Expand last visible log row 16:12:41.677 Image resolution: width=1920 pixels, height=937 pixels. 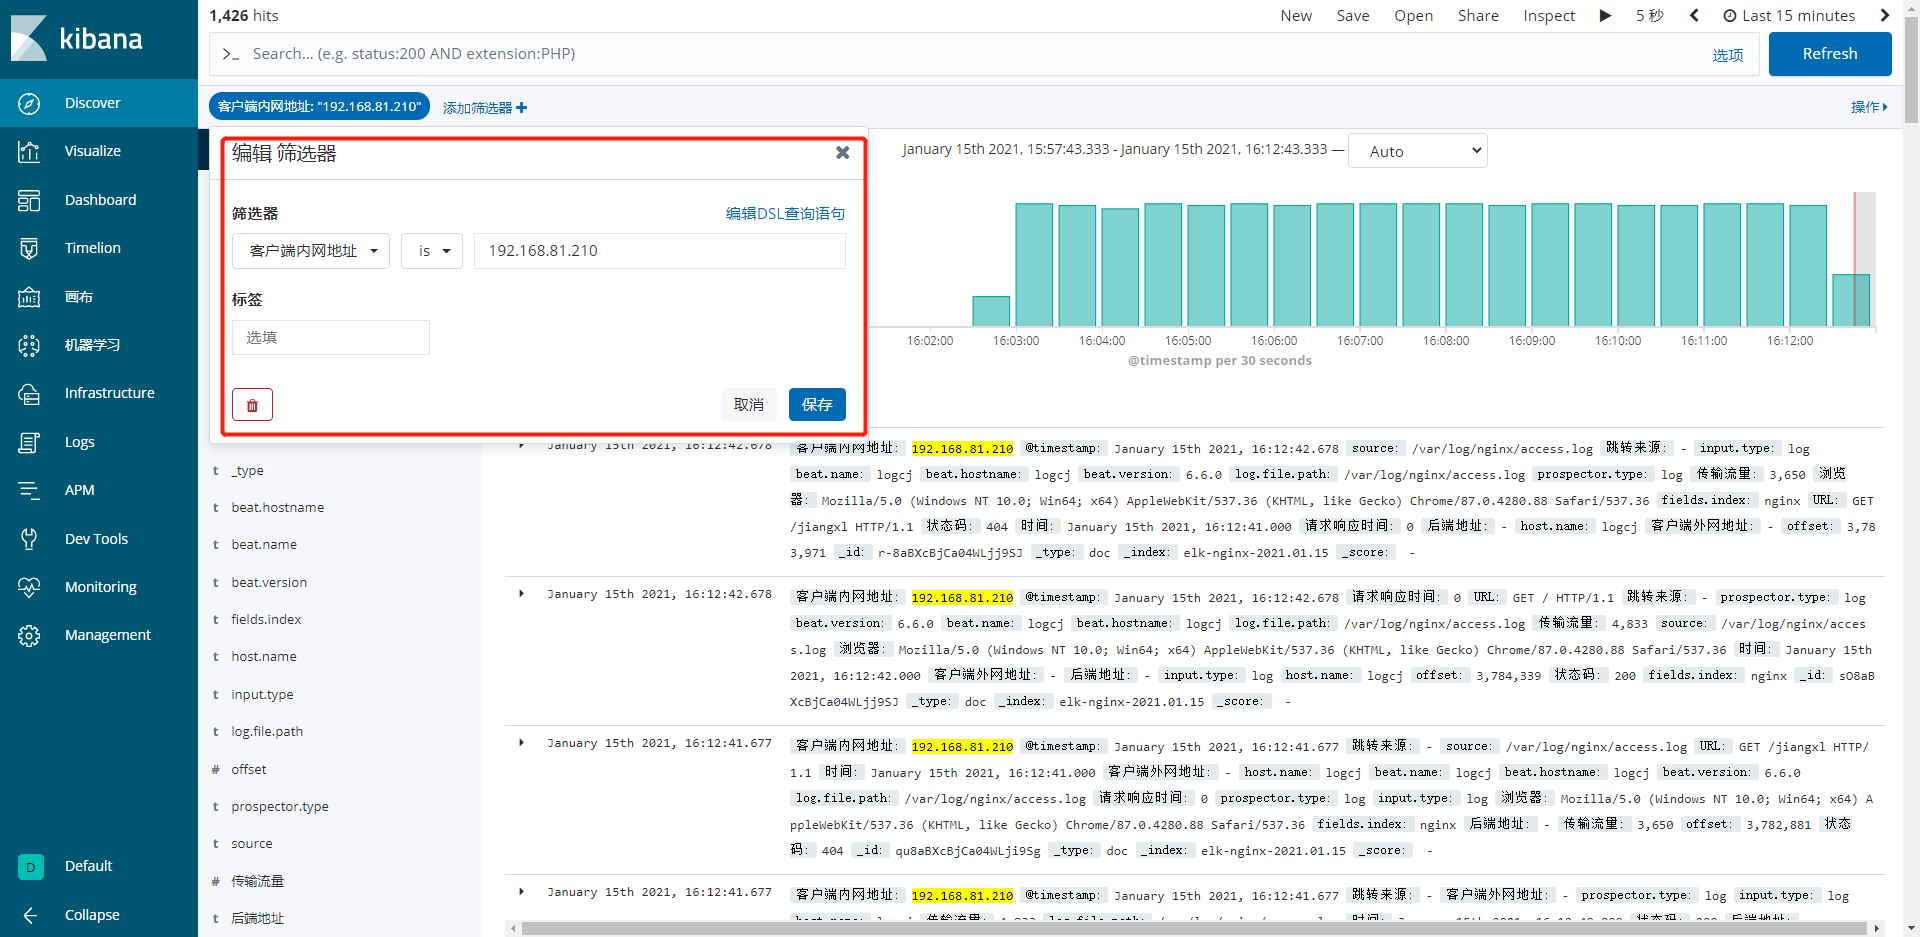(521, 892)
